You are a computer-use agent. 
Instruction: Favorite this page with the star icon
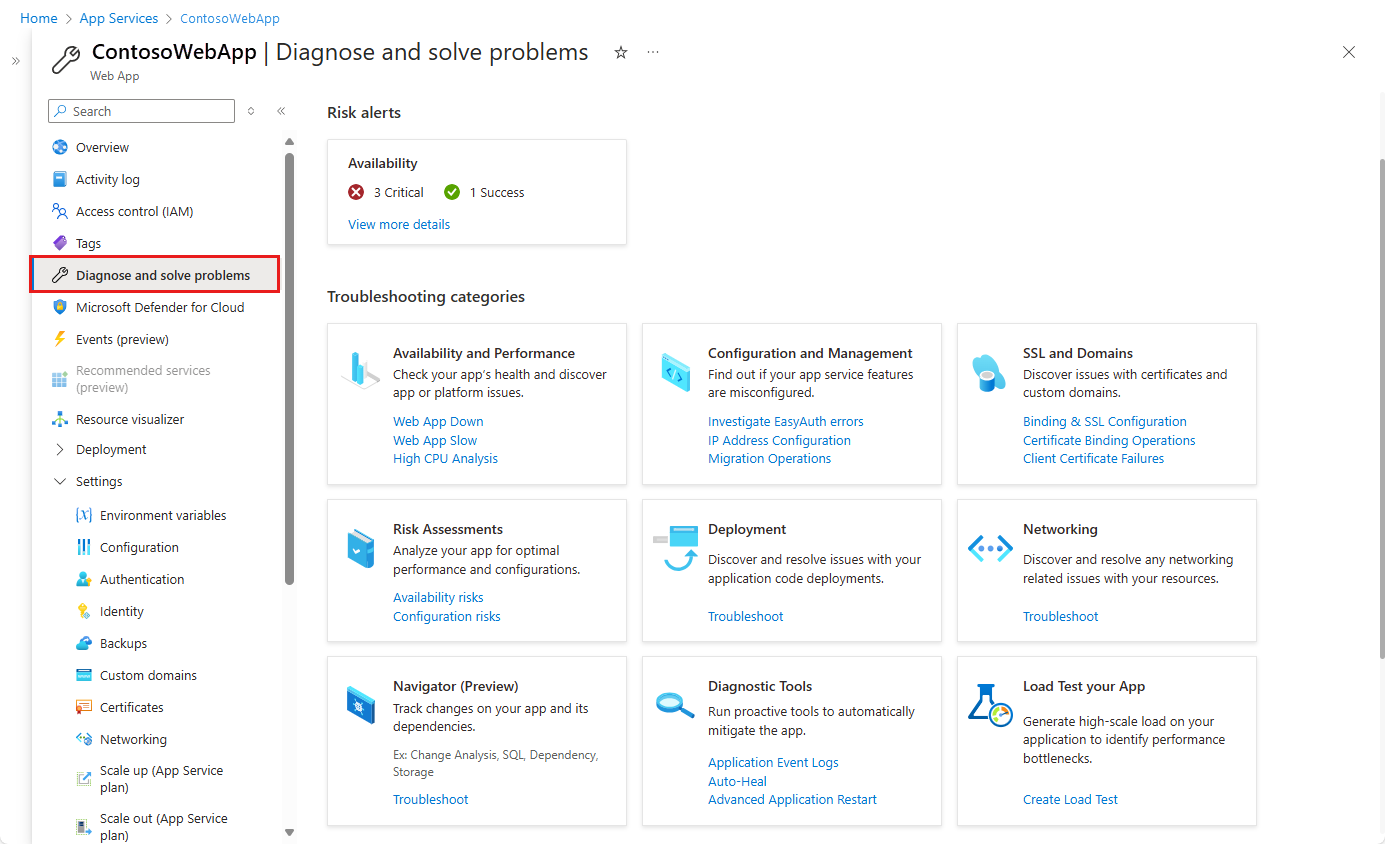(621, 52)
